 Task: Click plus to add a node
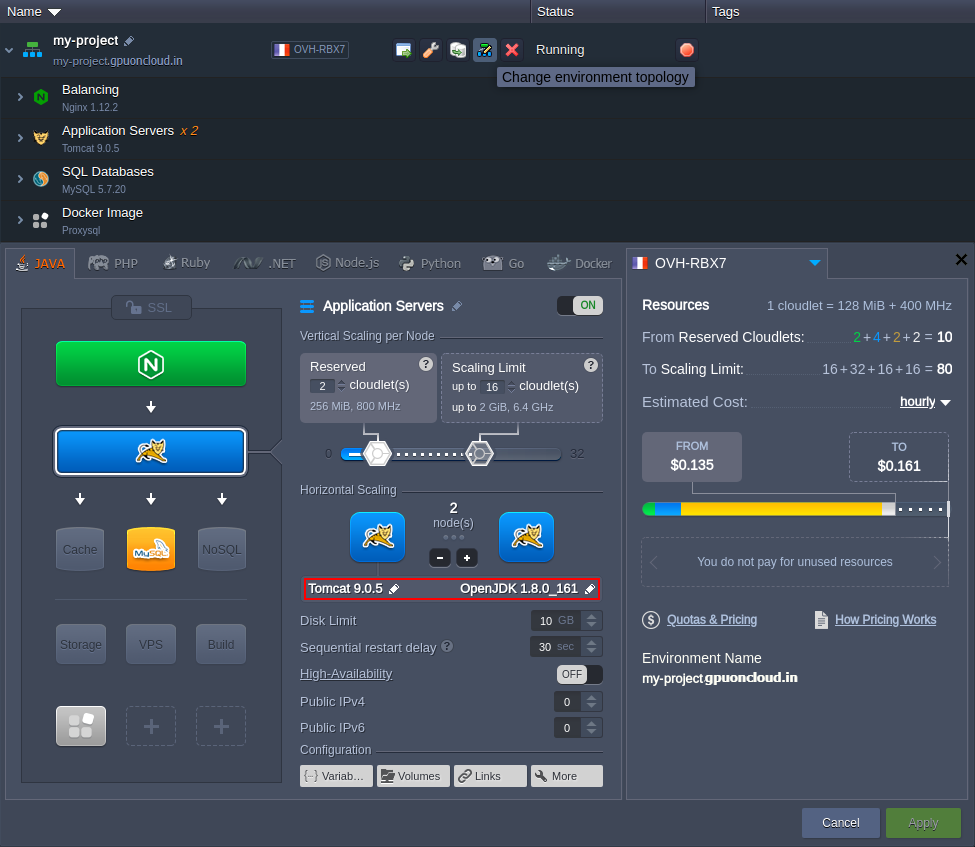pos(466,557)
